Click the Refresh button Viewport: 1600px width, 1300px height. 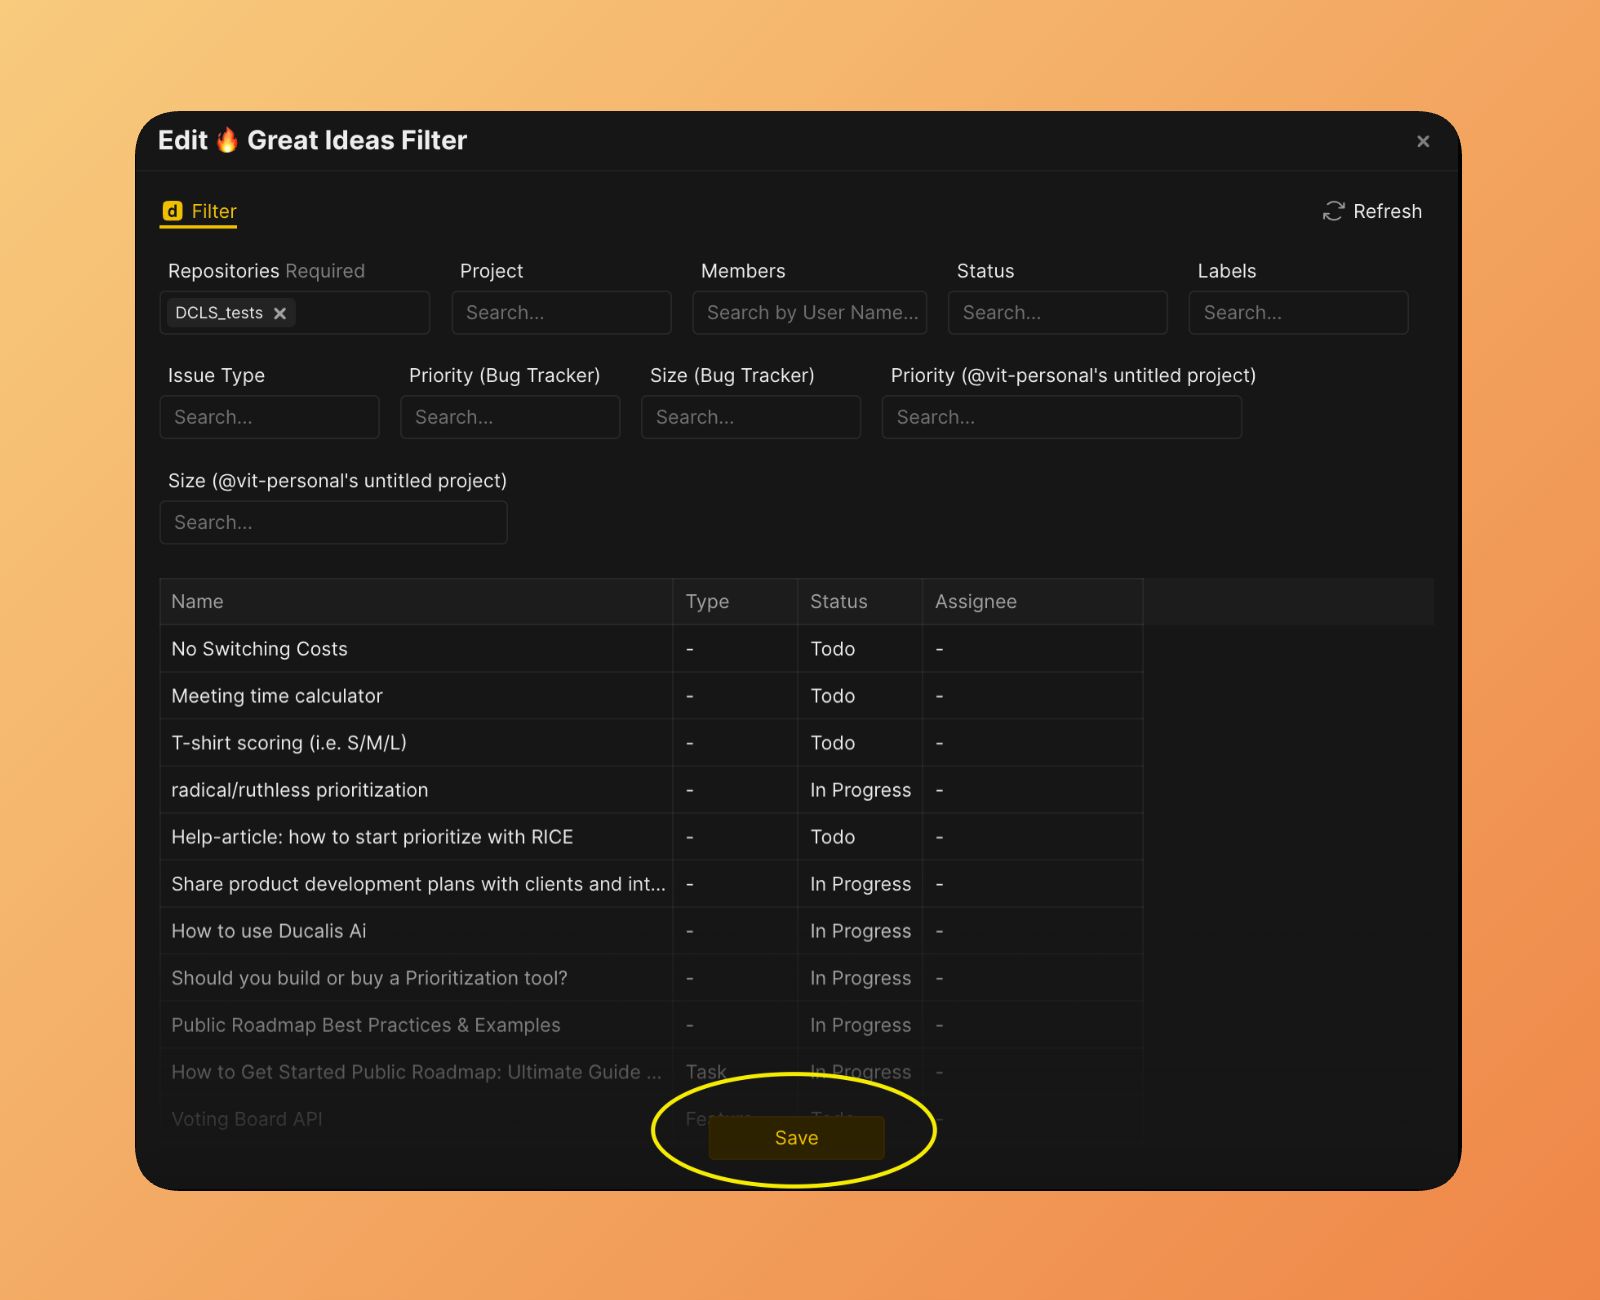pos(1372,211)
